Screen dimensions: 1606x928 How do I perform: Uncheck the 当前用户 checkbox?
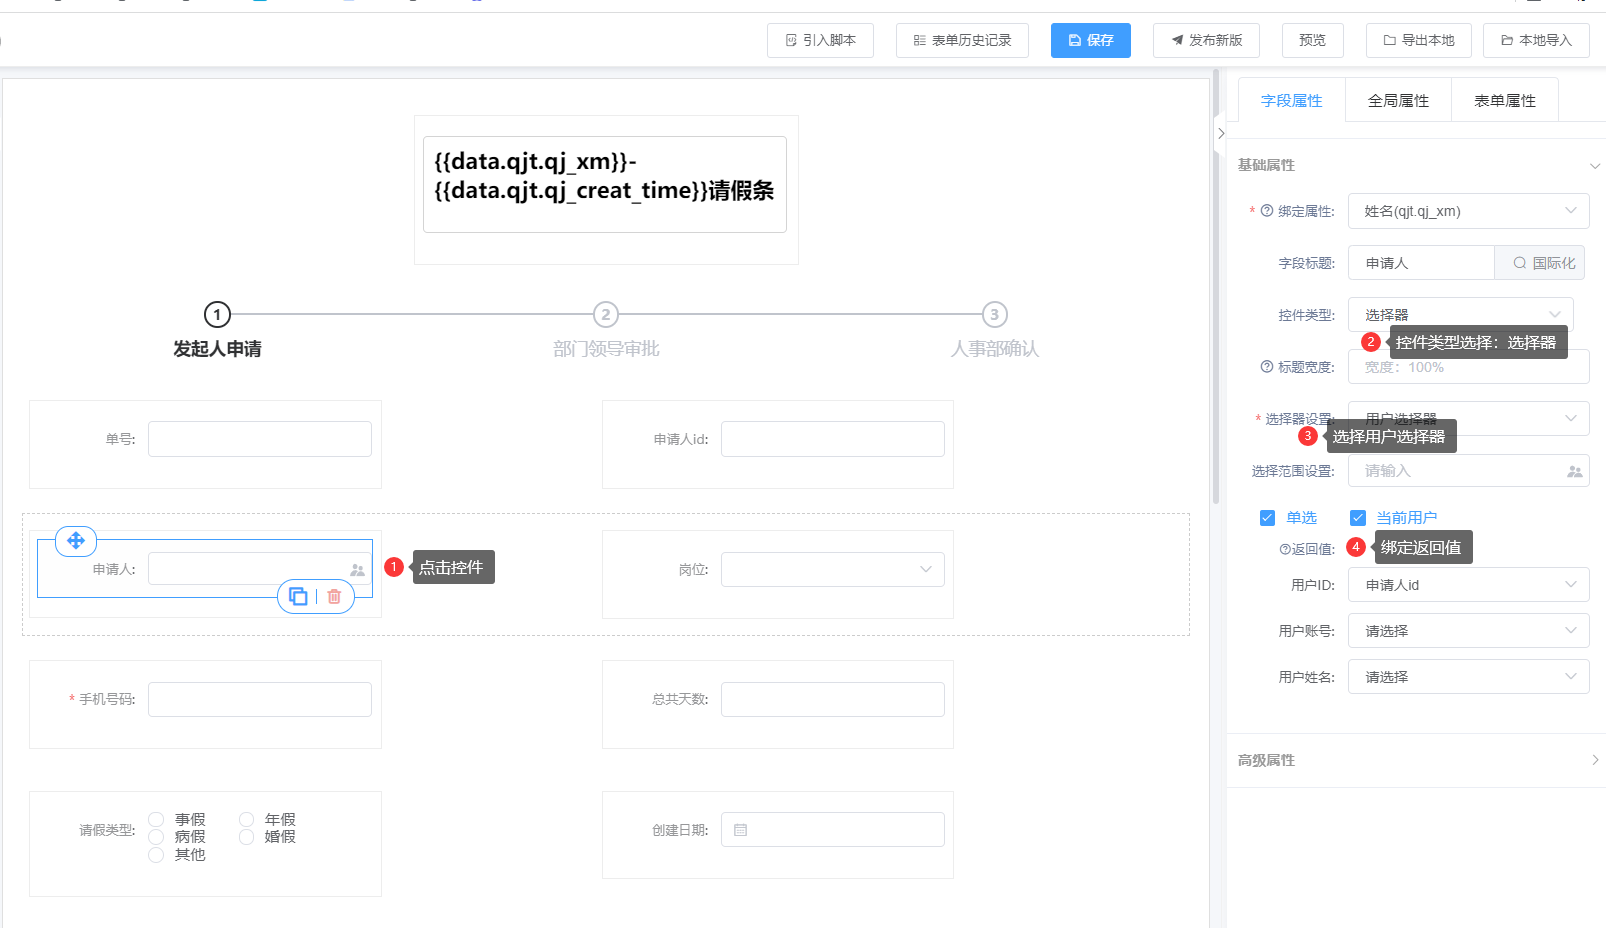click(1357, 518)
